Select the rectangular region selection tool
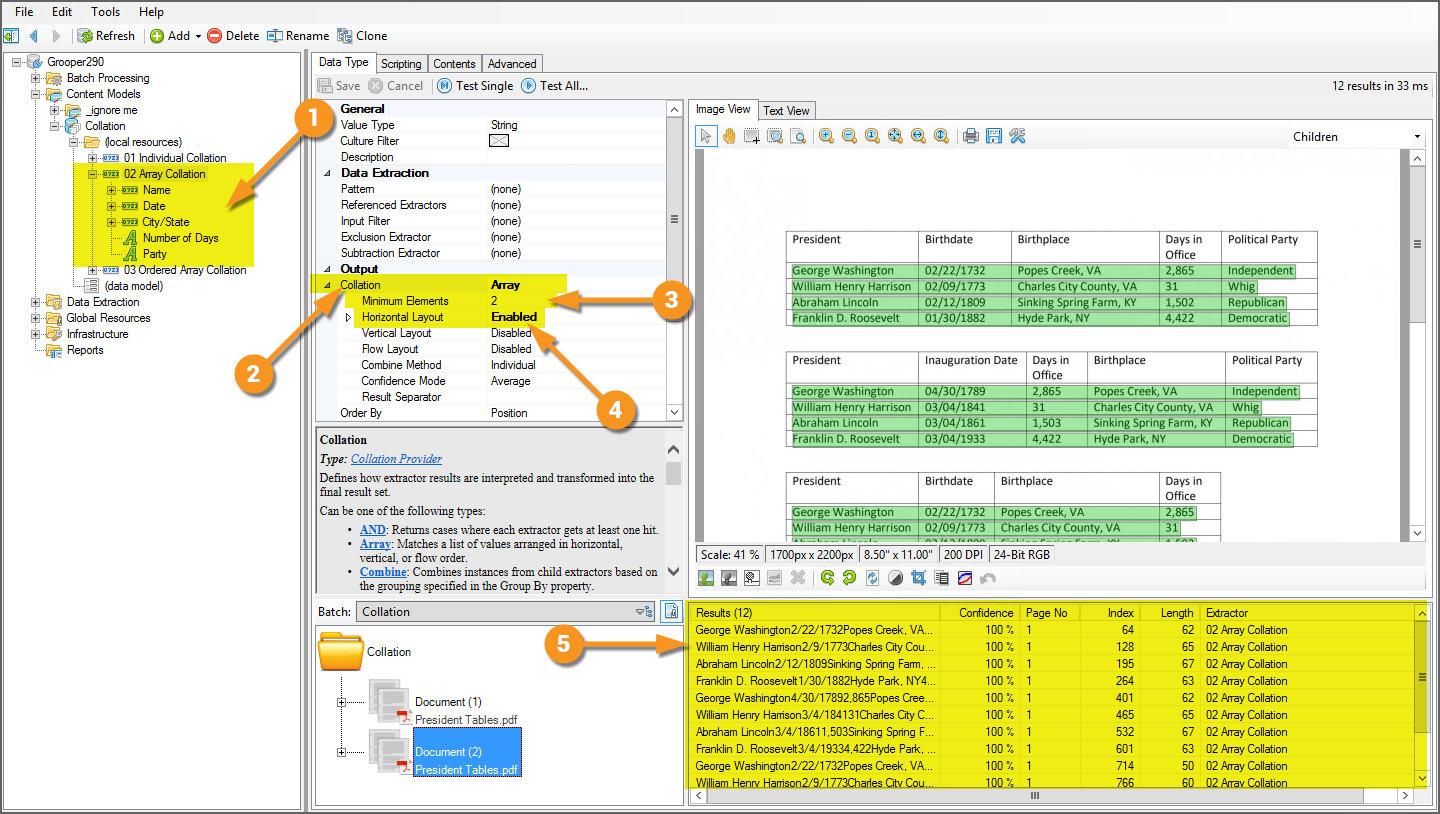This screenshot has width=1440, height=814. pos(751,136)
